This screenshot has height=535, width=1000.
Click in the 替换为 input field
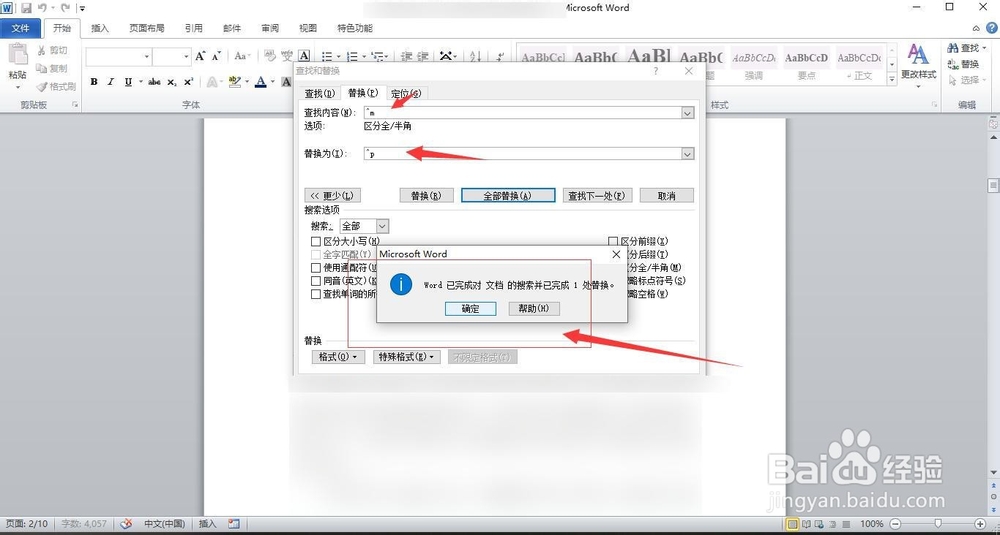pyautogui.click(x=522, y=154)
